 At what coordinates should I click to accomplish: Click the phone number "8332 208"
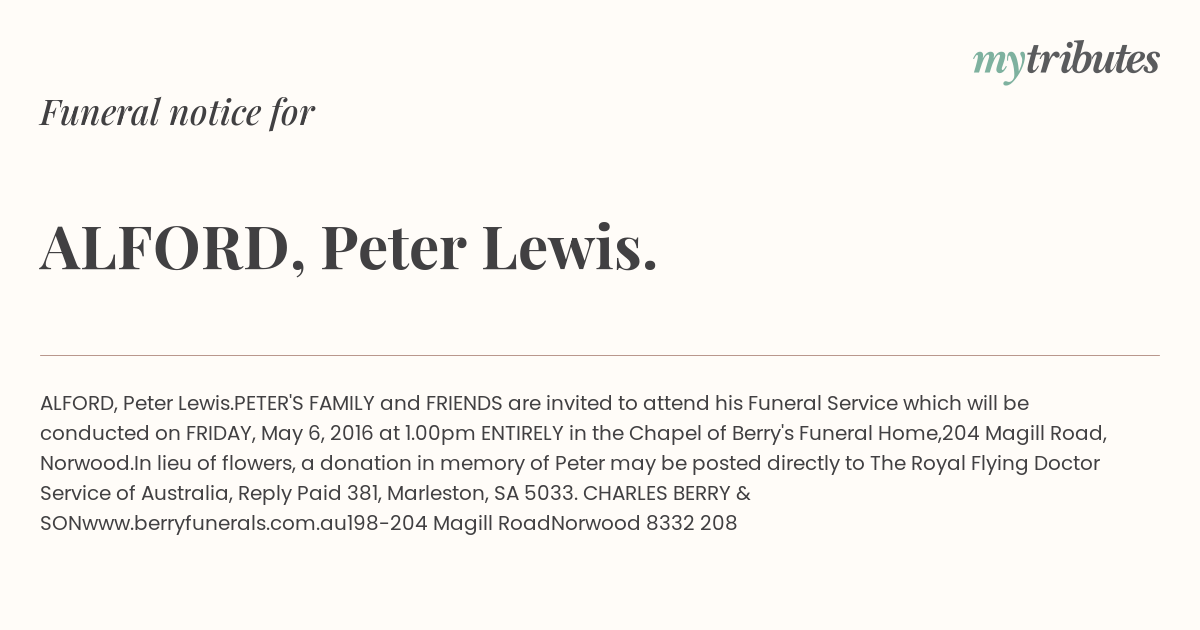(x=691, y=523)
